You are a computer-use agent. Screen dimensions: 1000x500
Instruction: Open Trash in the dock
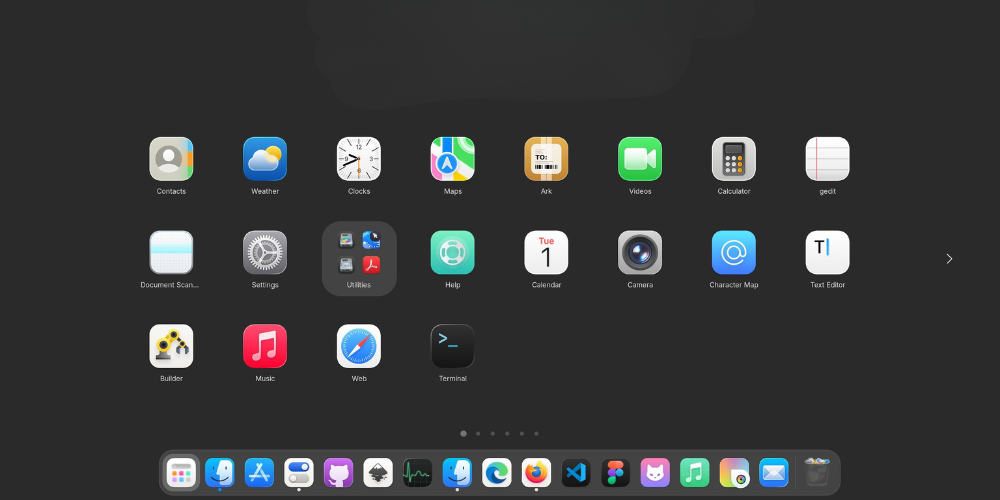[817, 472]
